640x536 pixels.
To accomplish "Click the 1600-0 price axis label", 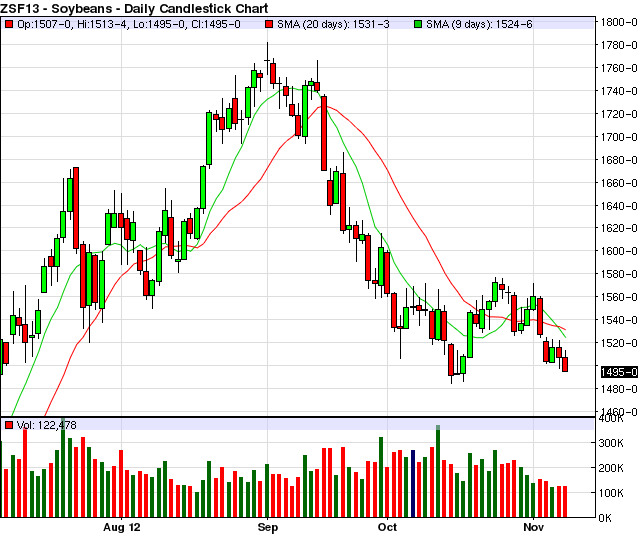I will click(619, 251).
